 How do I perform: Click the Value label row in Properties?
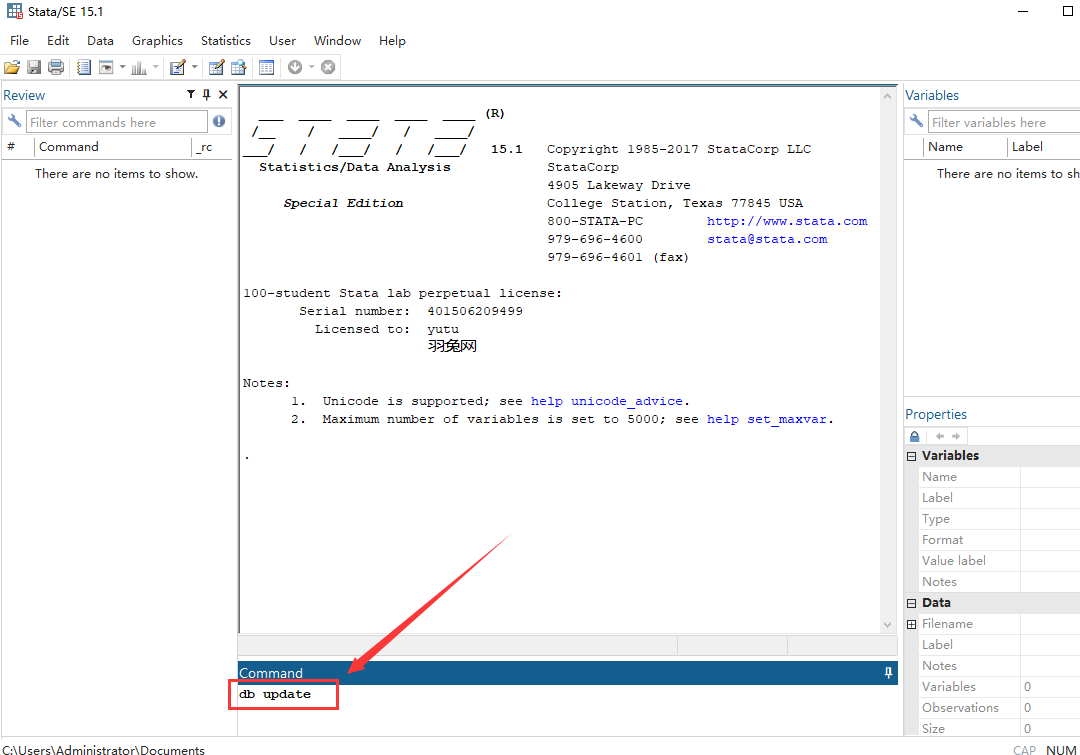tap(999, 561)
